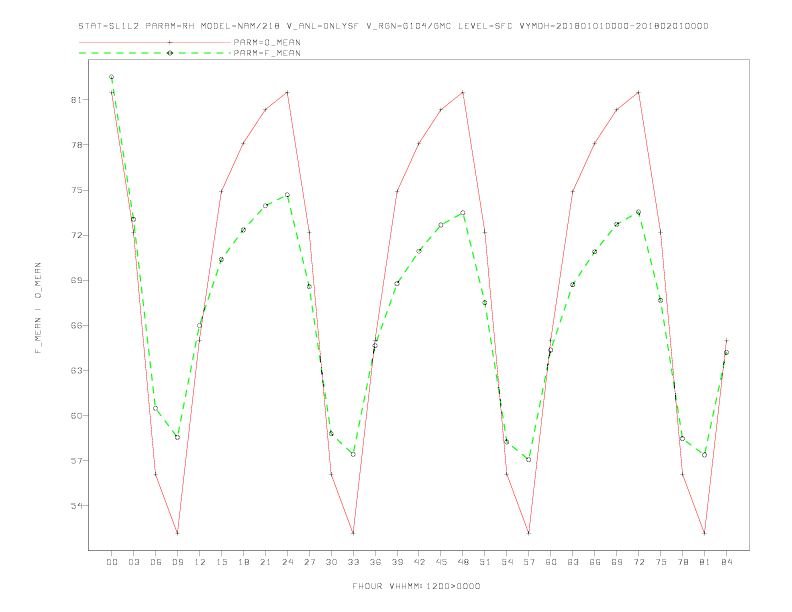Click y-axis tick label 78 on left
Screen dimensions: 792x612
coord(76,145)
